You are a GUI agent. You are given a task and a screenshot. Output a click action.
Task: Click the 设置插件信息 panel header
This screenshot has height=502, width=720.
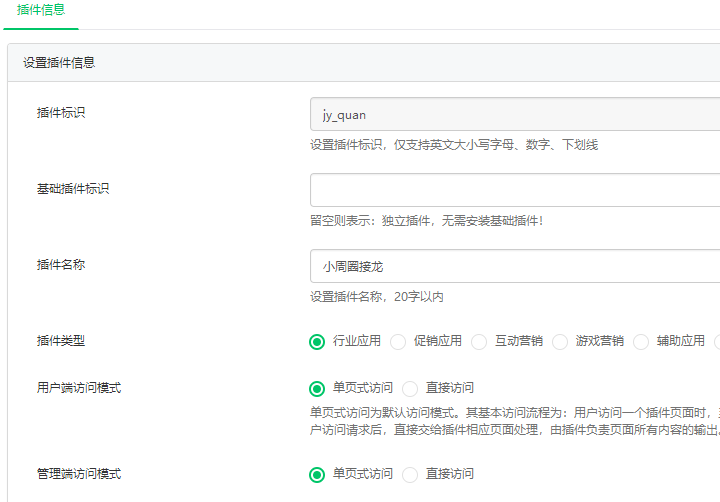click(59, 62)
